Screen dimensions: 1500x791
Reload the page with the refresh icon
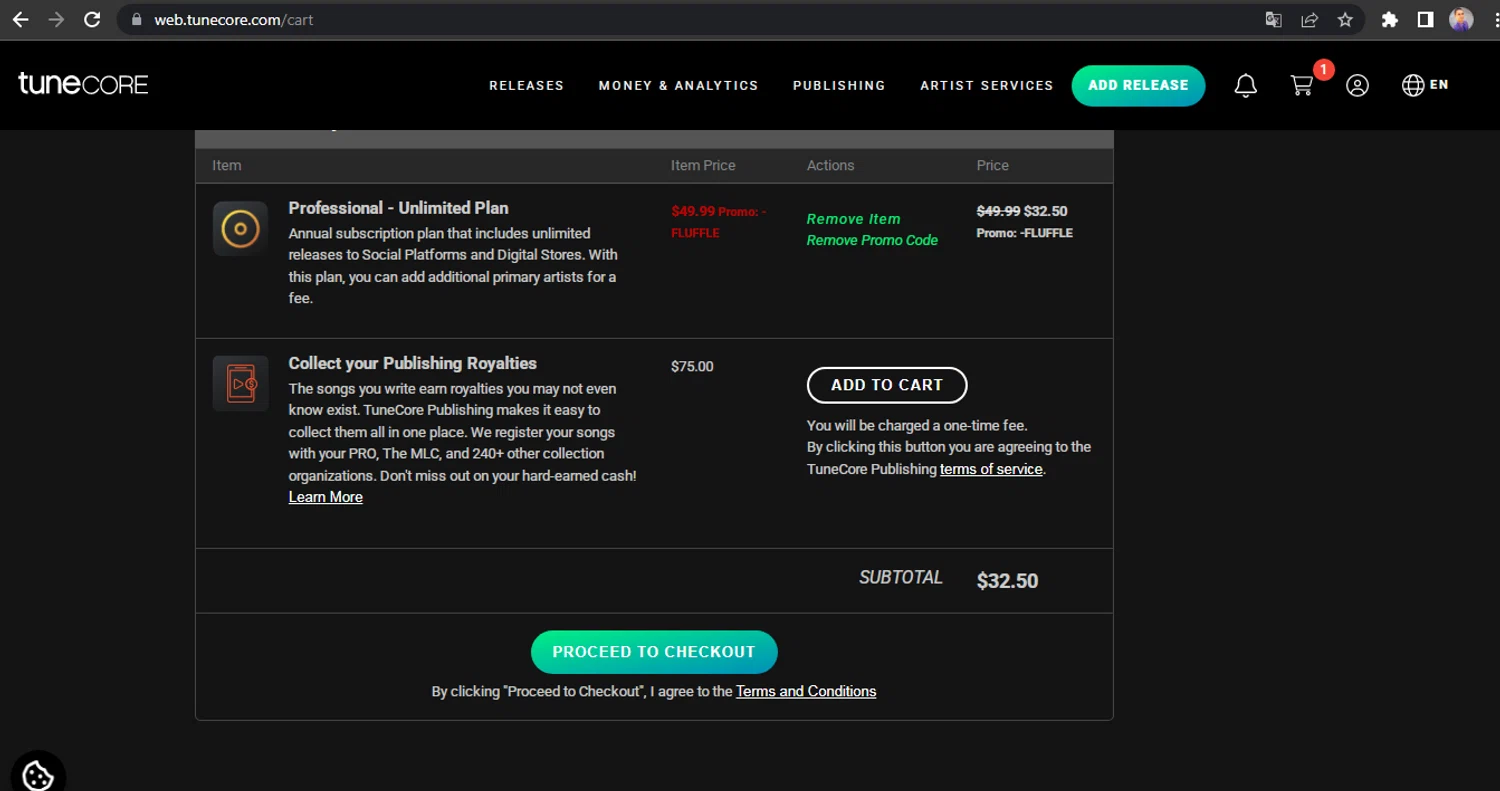tap(92, 19)
